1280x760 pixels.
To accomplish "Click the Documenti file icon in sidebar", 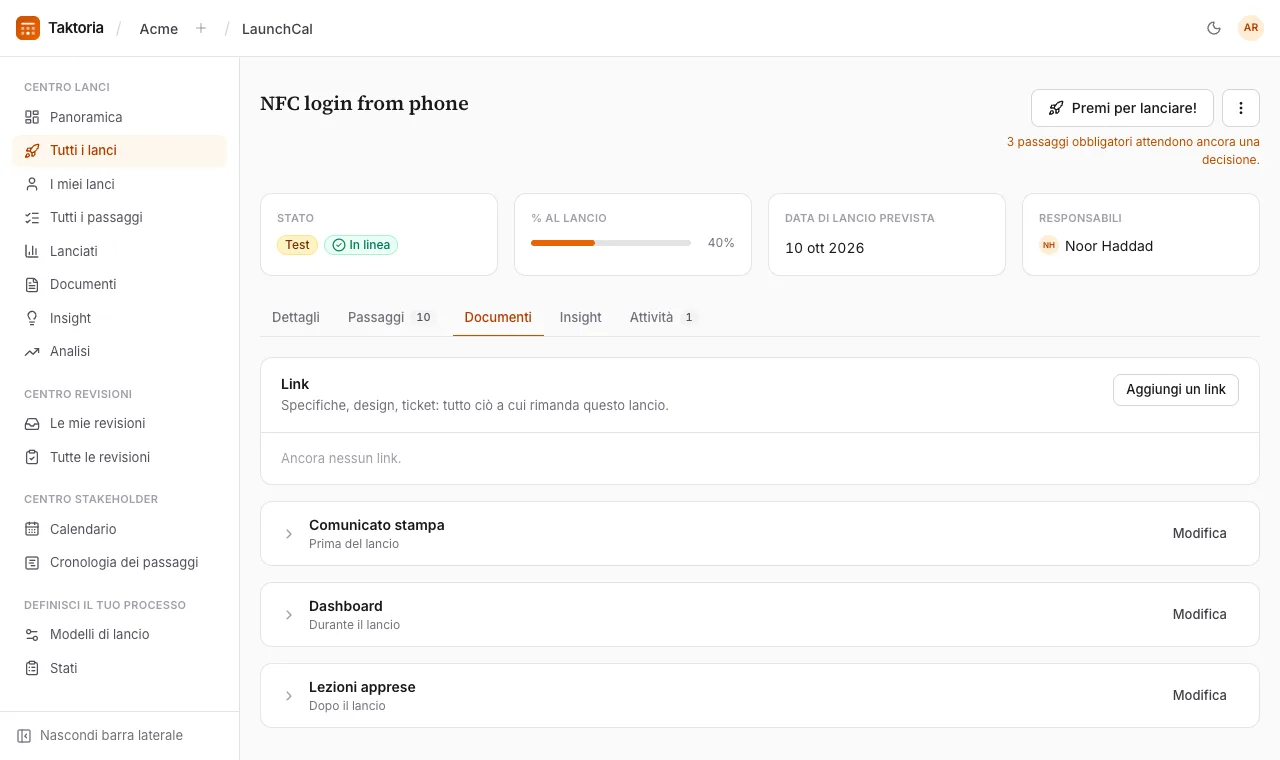I will point(32,284).
